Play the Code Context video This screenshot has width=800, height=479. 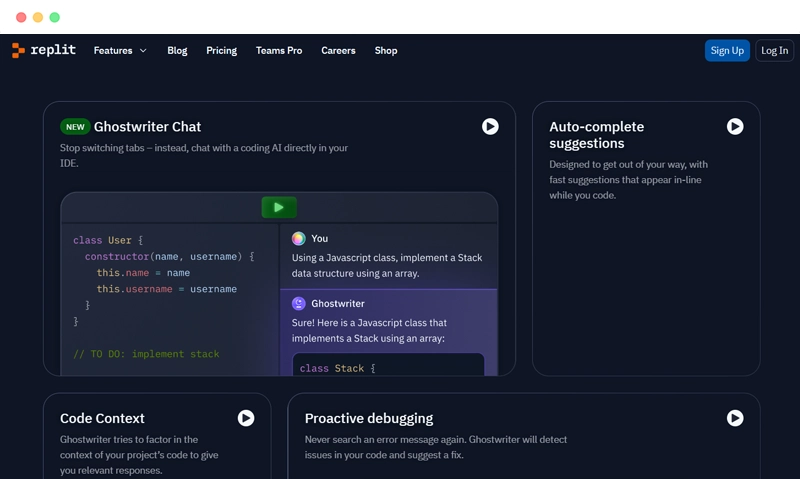click(x=245, y=418)
